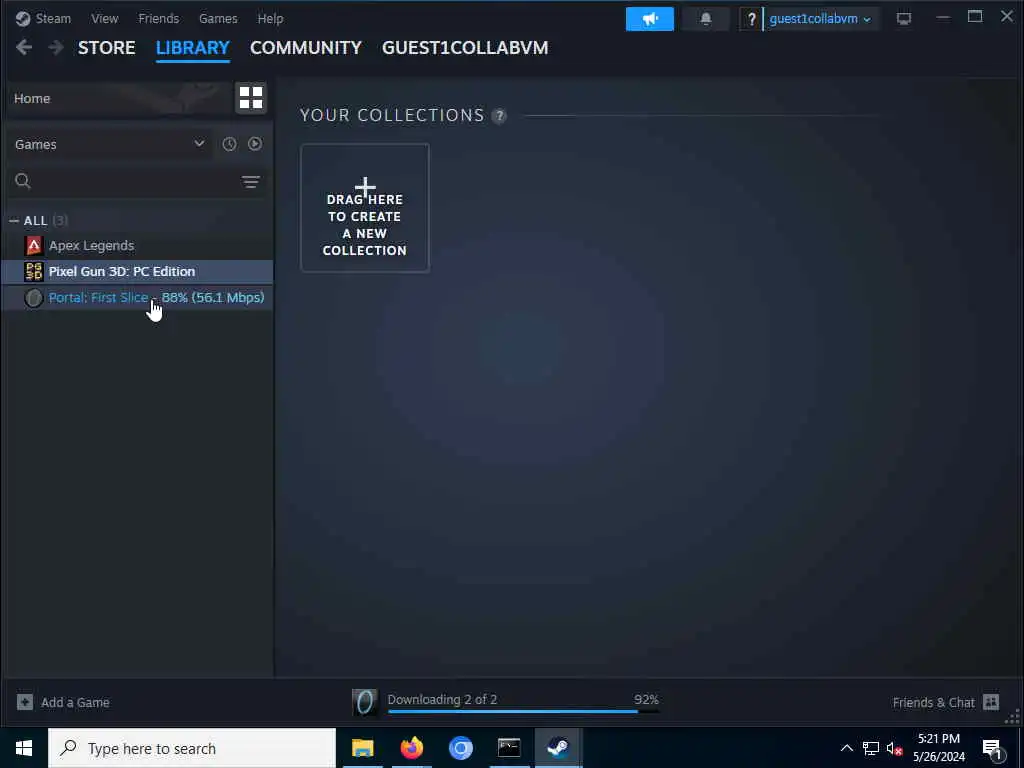This screenshot has height=768, width=1024.
Task: Expand the guest1collabvm account menu
Action: pos(820,19)
